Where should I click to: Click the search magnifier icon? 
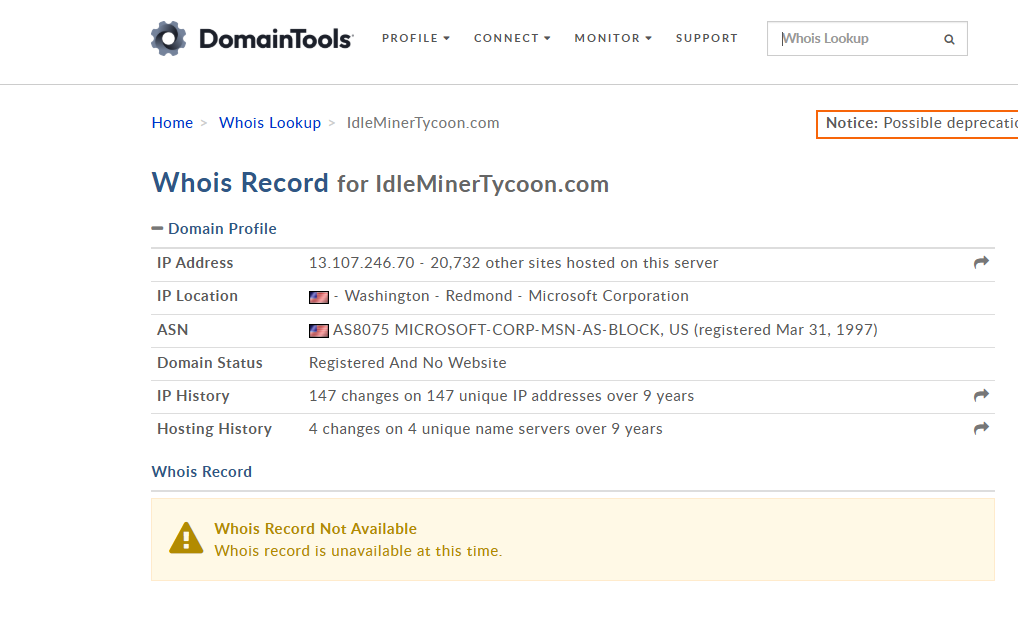click(949, 39)
